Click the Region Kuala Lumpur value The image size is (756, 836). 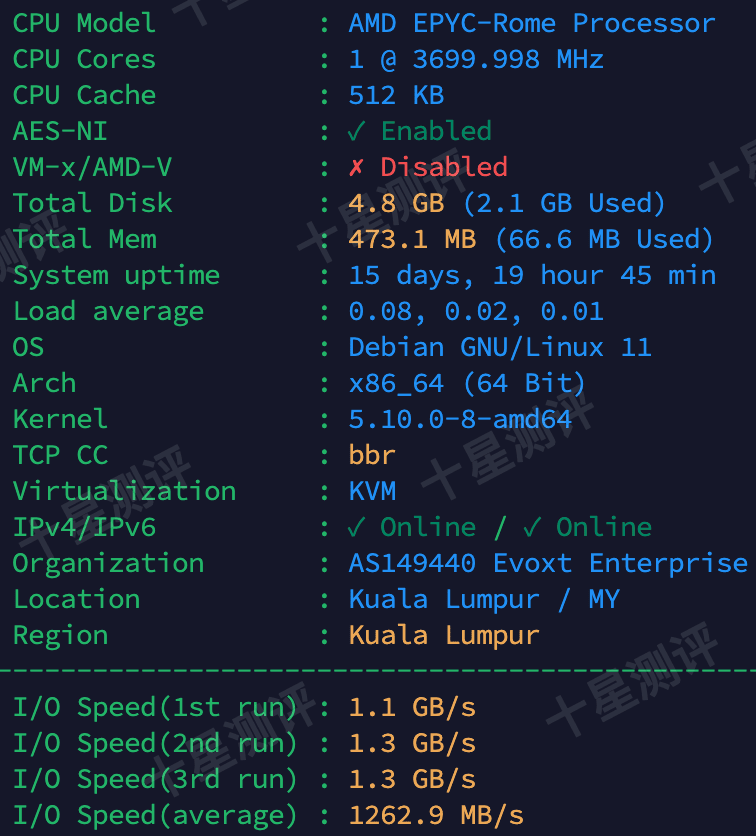[x=444, y=635]
